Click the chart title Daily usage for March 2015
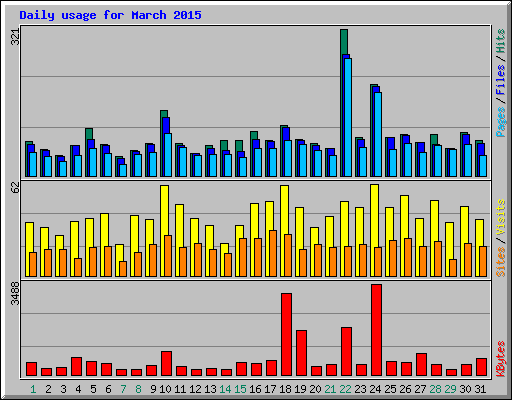Image resolution: width=512 pixels, height=400 pixels. coord(110,15)
